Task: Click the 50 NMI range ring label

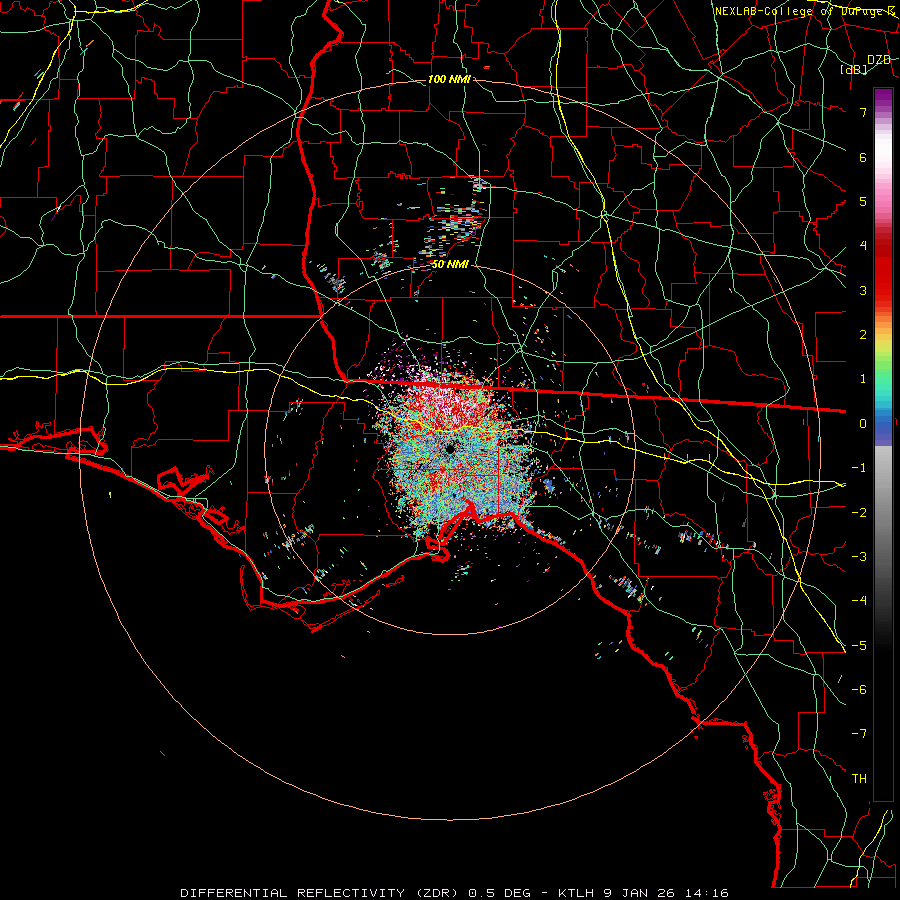Action: [450, 265]
